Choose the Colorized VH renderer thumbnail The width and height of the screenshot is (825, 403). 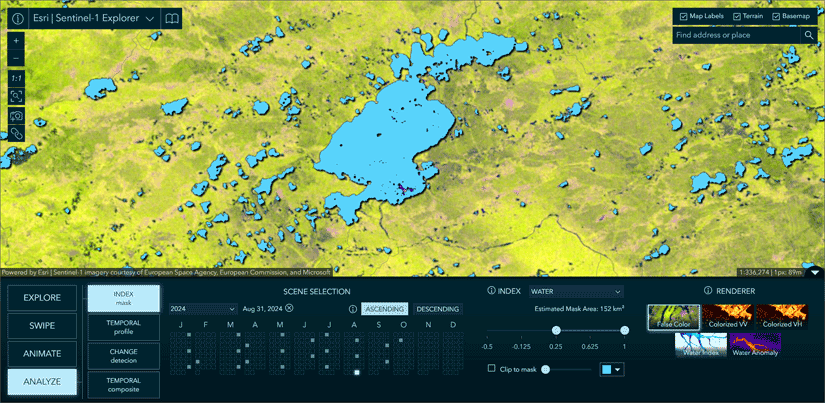click(781, 317)
